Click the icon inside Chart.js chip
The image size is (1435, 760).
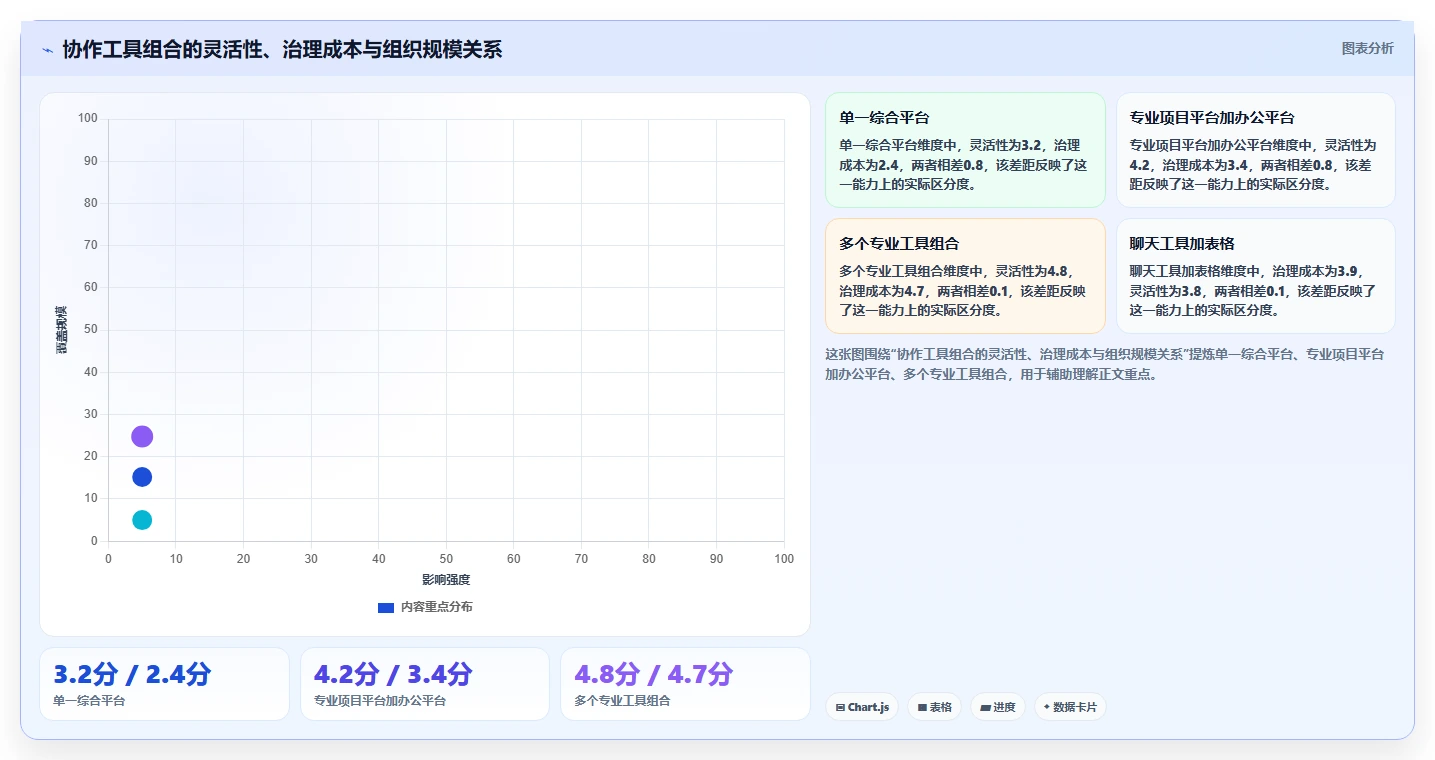(x=840, y=707)
